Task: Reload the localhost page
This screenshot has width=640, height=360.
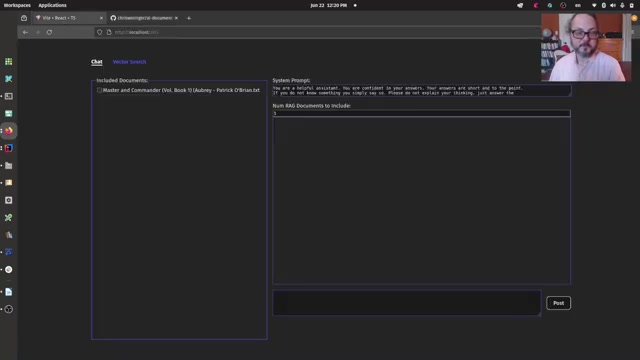Action: [x=49, y=32]
